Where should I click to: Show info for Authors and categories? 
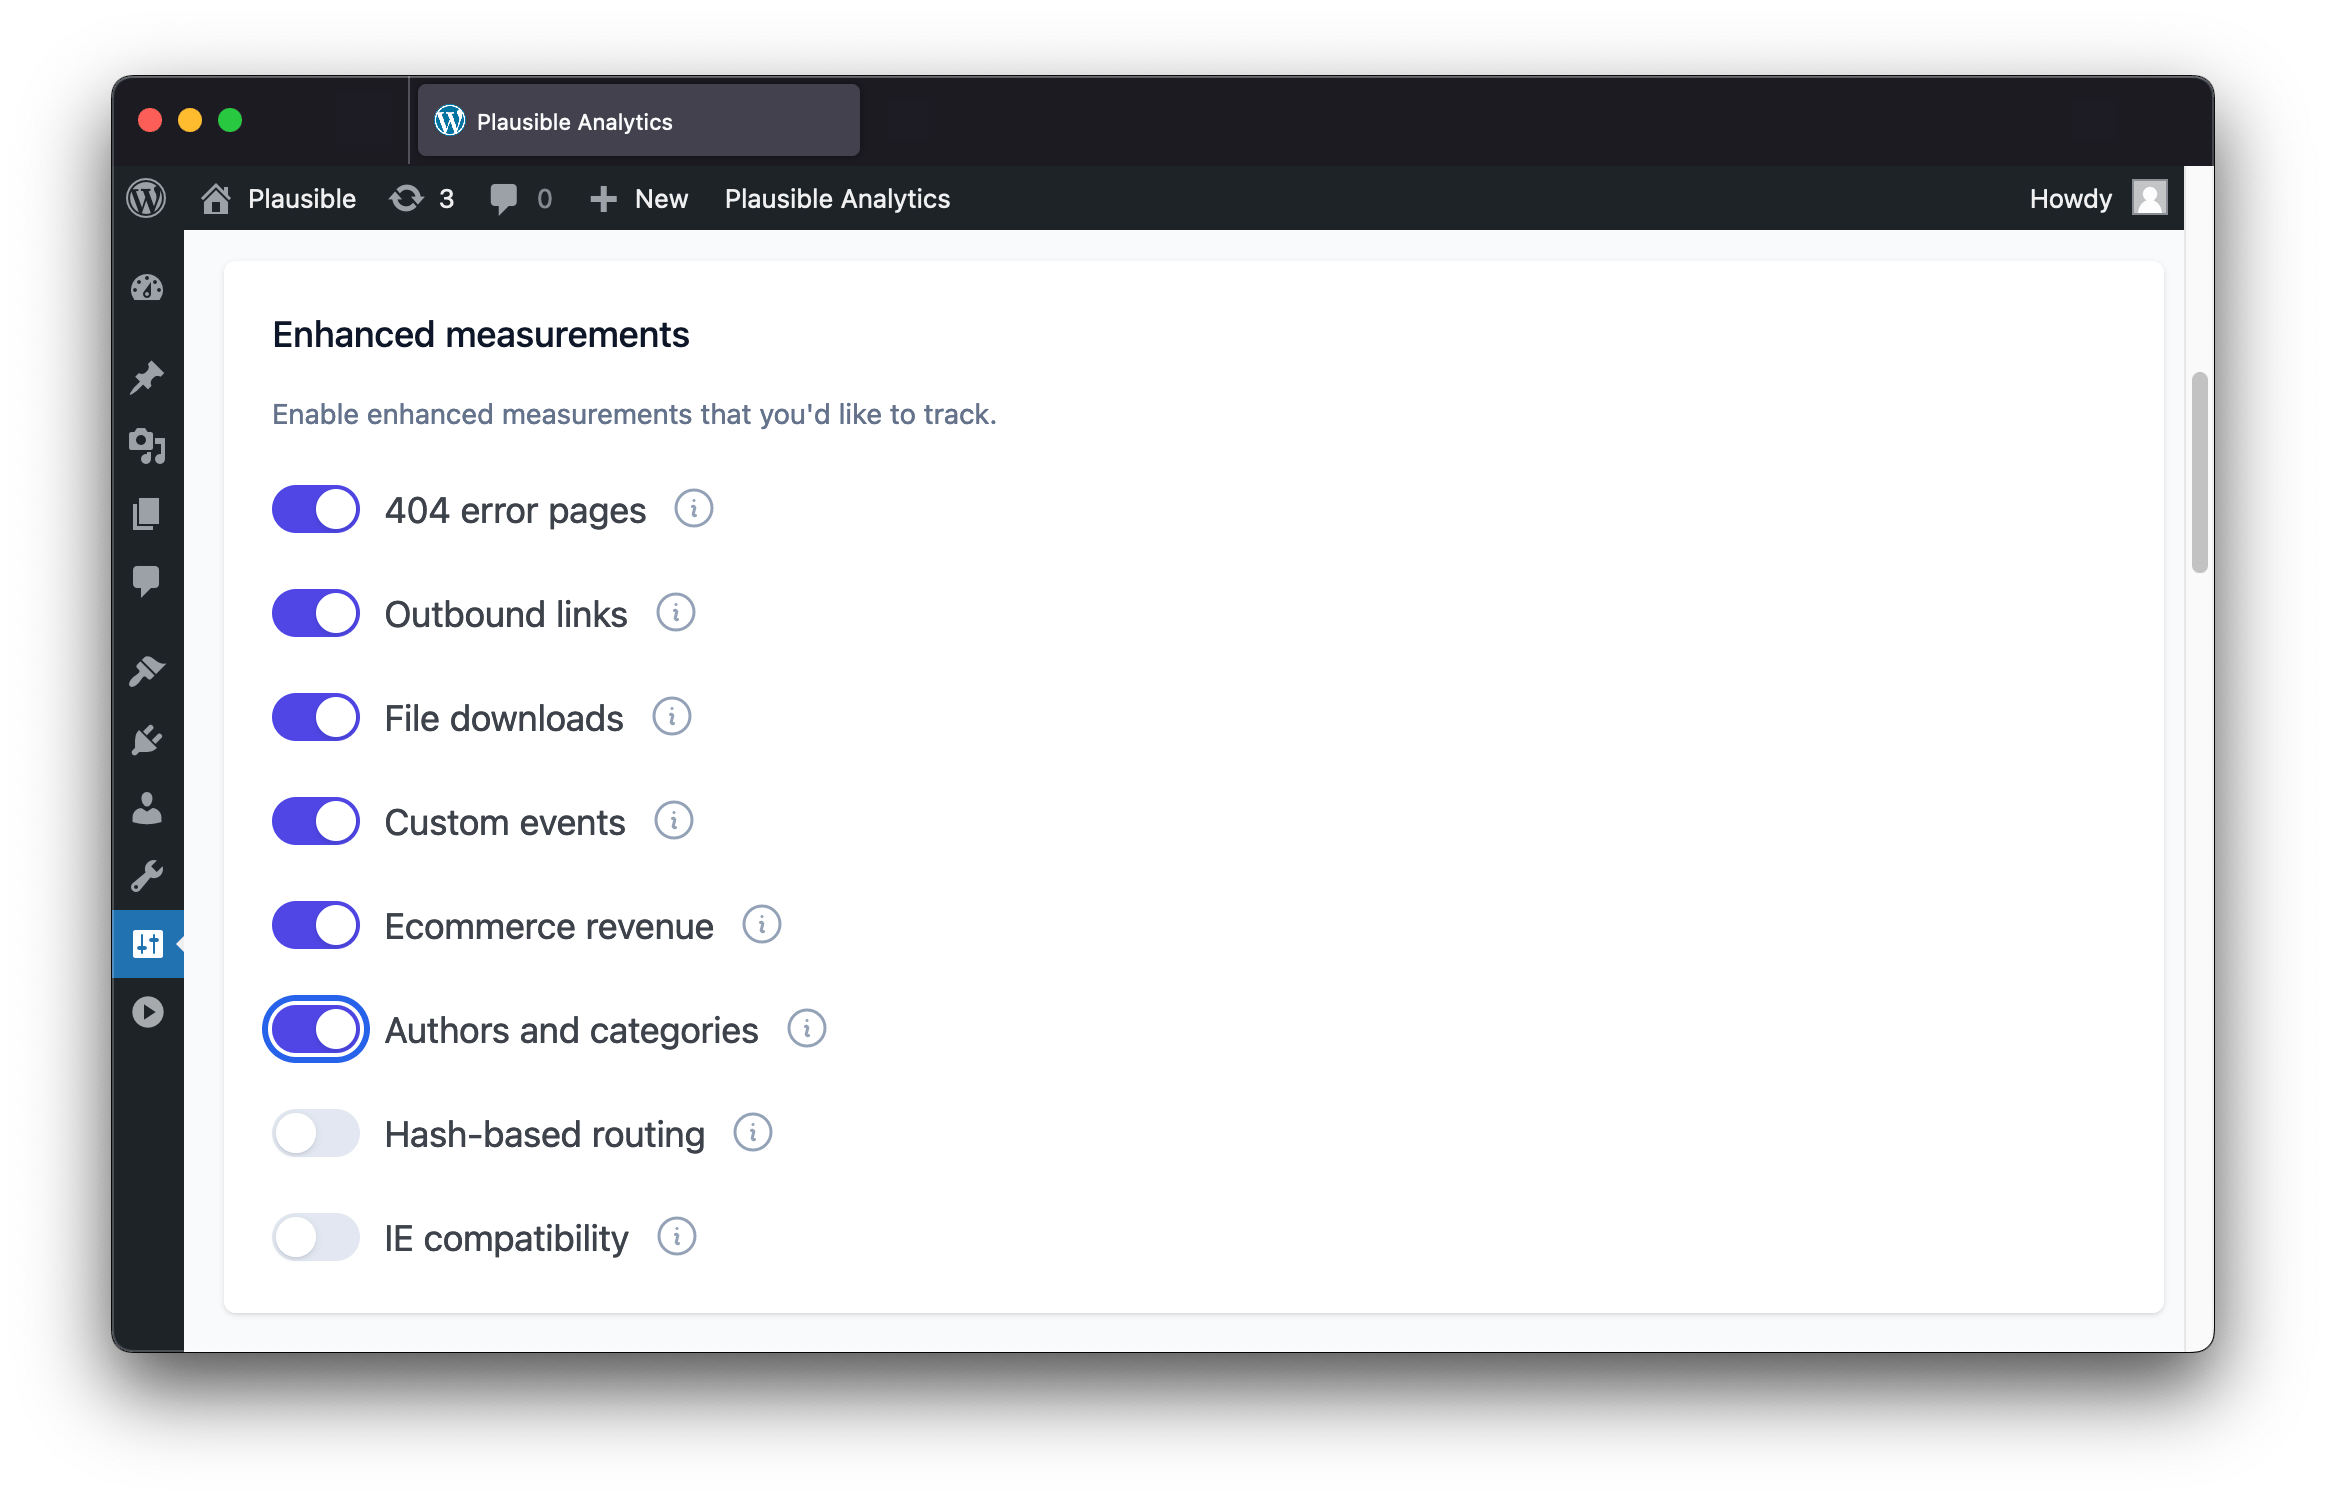coord(806,1029)
